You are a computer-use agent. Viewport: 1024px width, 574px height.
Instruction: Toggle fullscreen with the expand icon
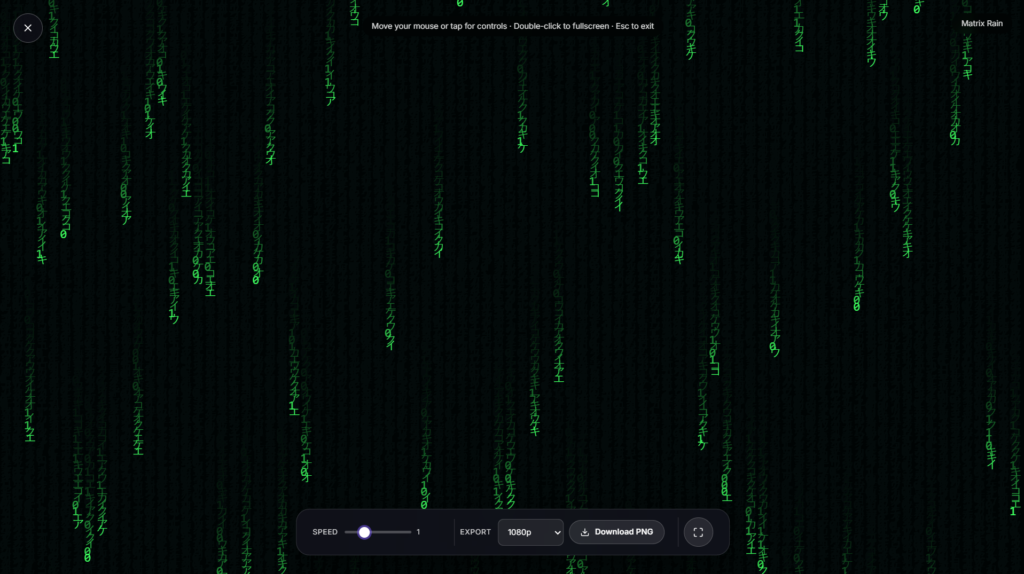point(698,532)
